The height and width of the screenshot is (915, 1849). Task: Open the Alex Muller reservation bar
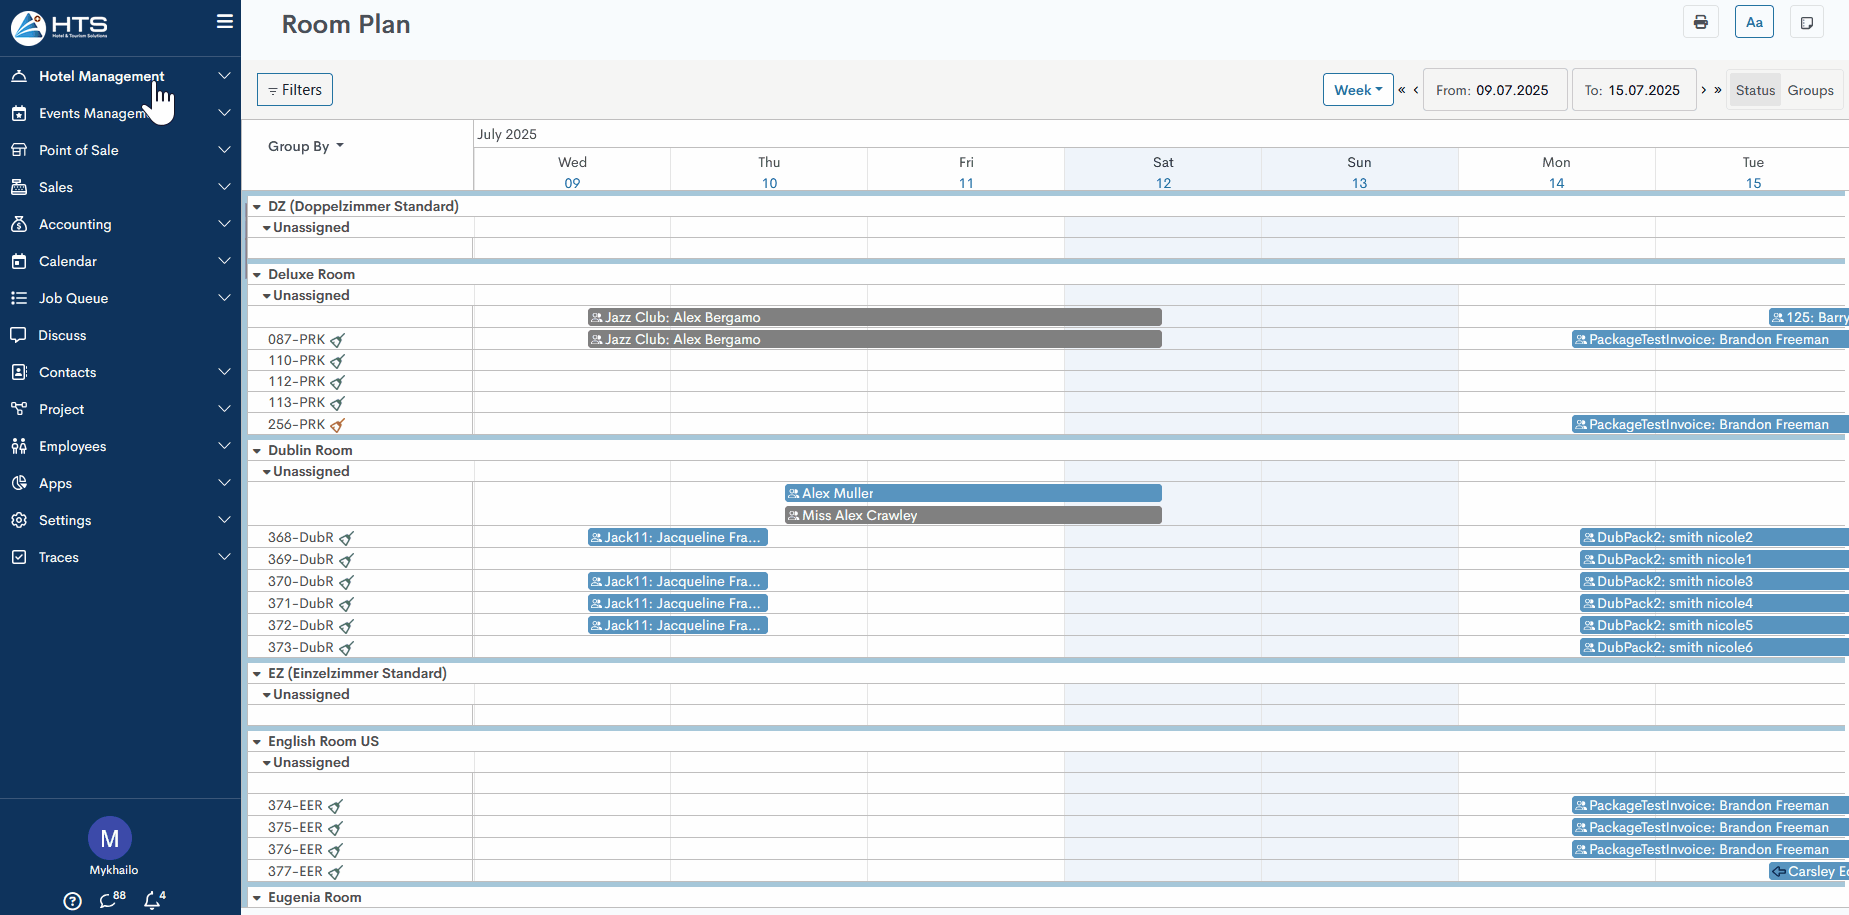click(972, 493)
